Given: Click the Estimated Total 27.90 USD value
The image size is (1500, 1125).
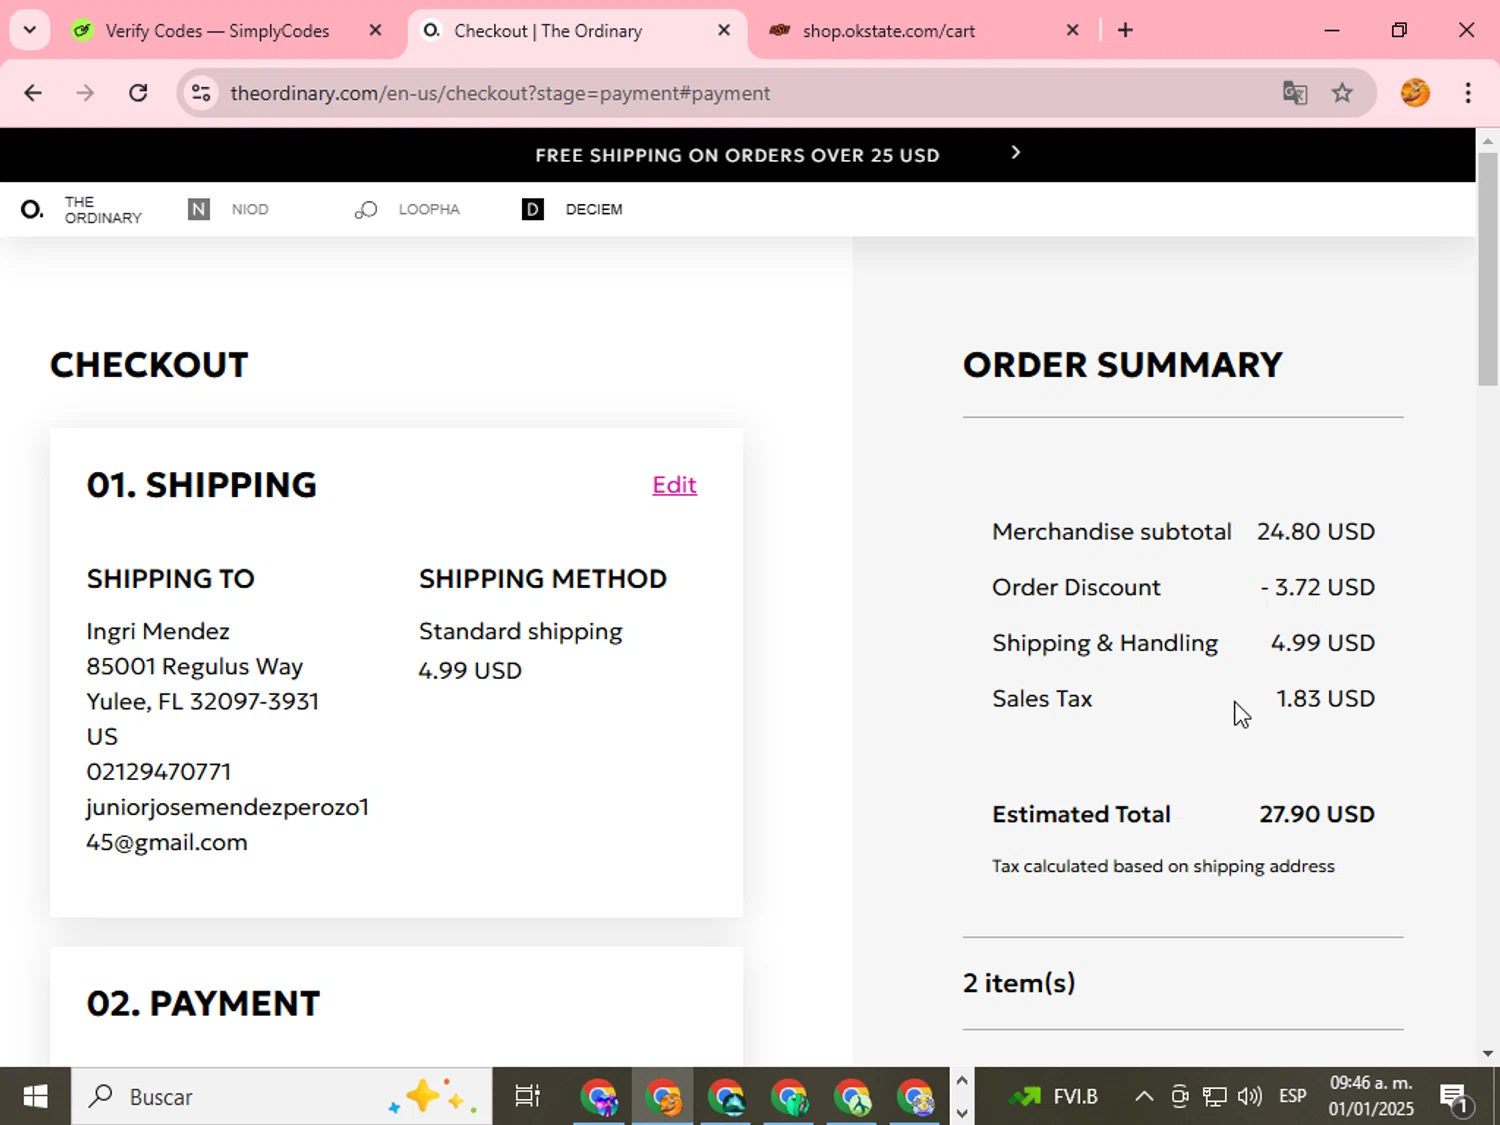Looking at the screenshot, I should [x=1317, y=814].
